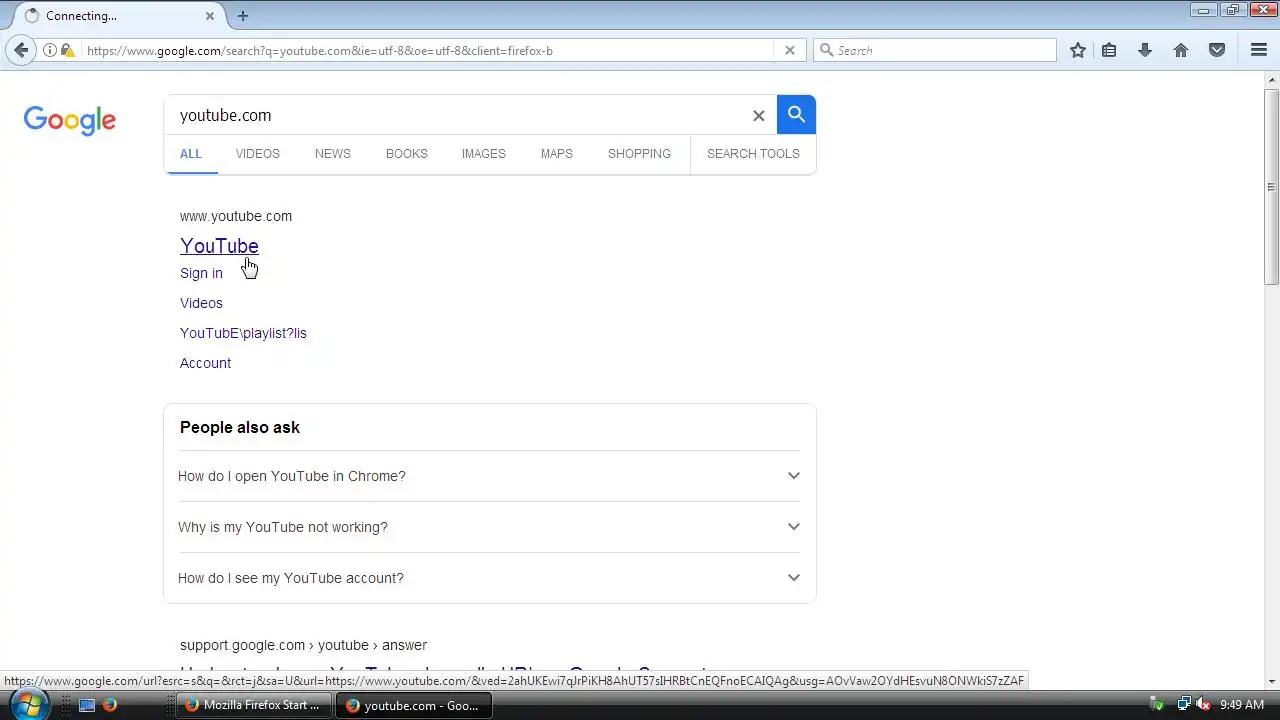Expand 'How do I see my YouTube account?'

(x=490, y=578)
